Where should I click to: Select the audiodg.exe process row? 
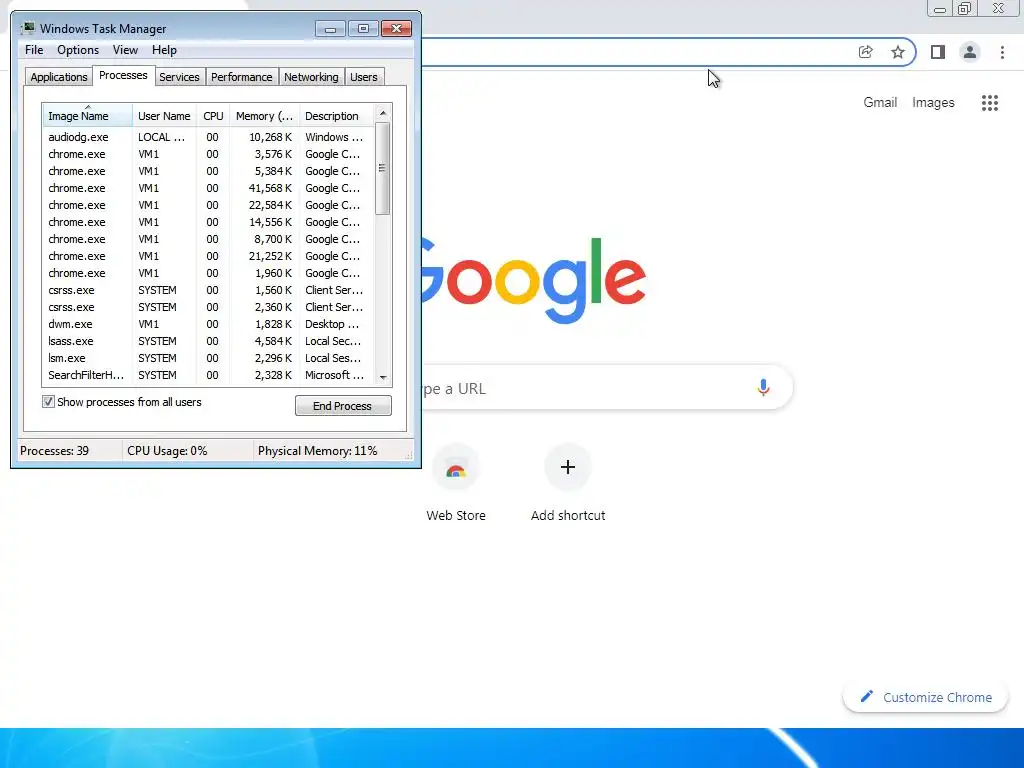coord(208,137)
